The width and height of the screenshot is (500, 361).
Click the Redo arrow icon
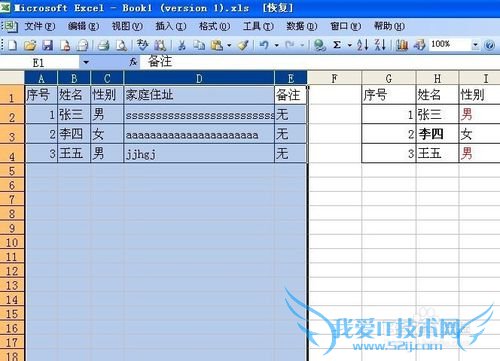tap(290, 45)
